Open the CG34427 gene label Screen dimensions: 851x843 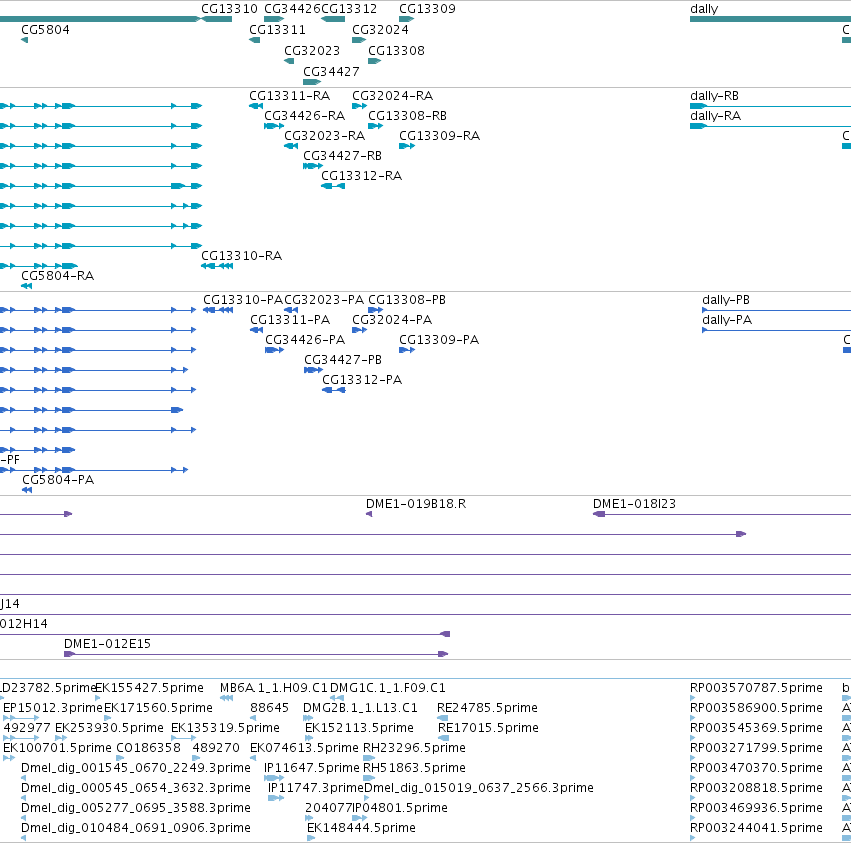331,72
